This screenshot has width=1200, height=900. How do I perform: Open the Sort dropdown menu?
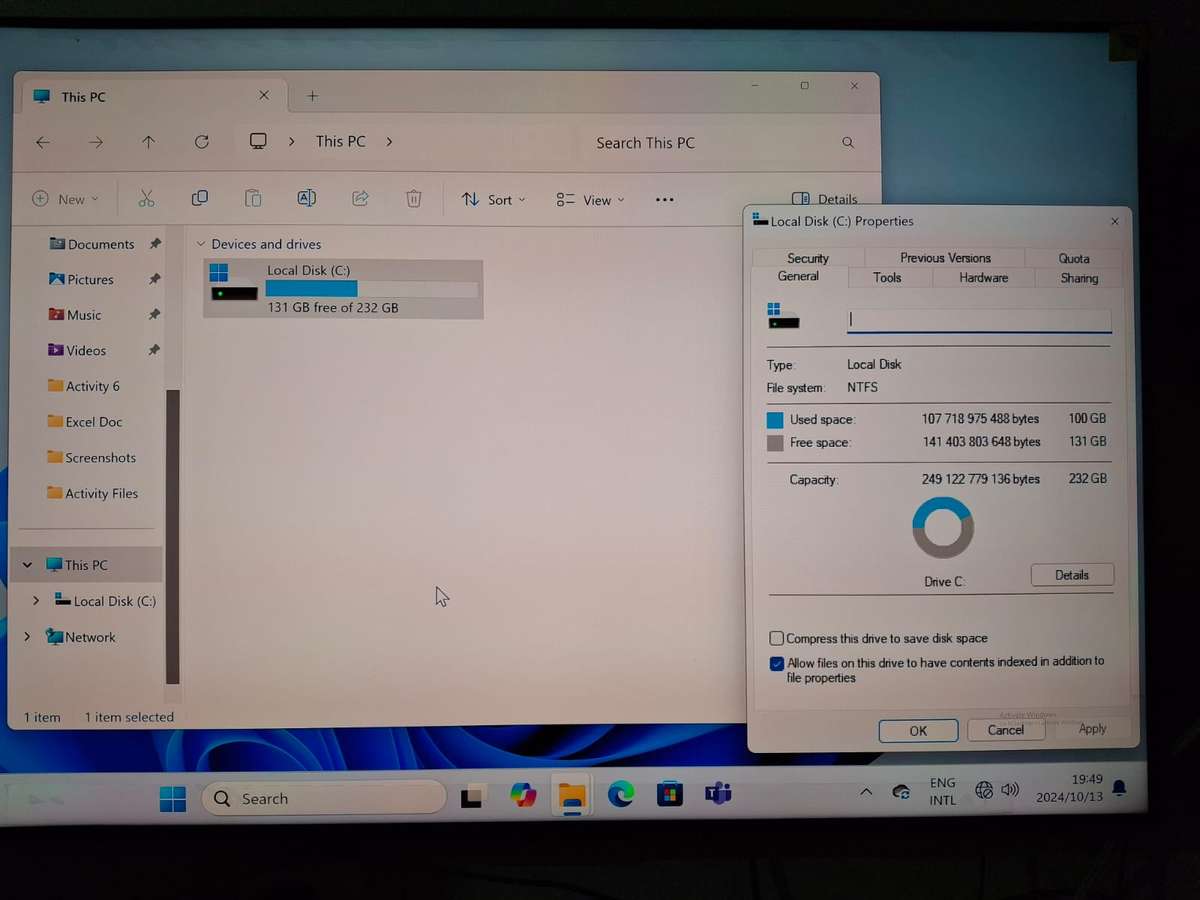click(493, 200)
